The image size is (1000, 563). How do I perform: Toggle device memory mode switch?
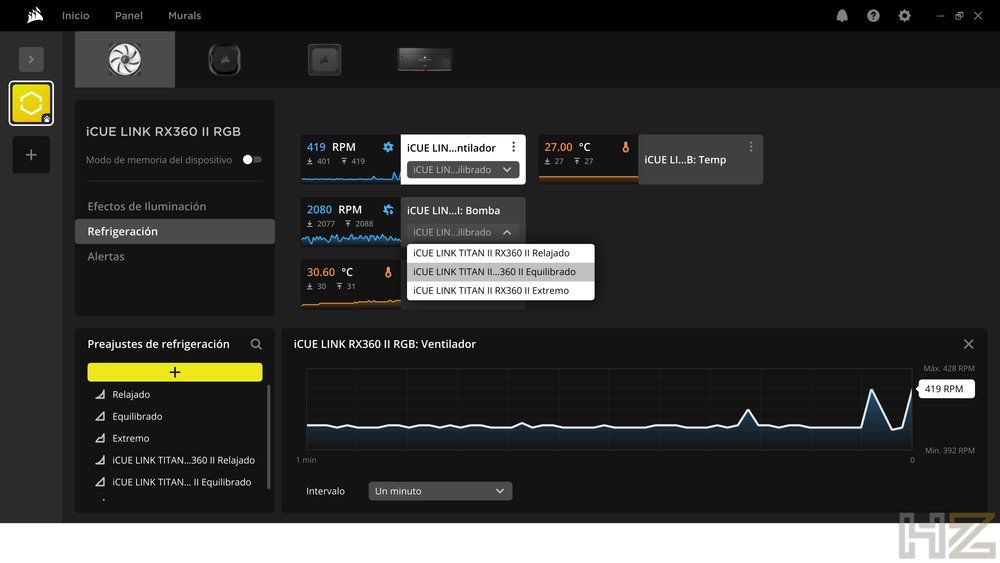pyautogui.click(x=252, y=159)
